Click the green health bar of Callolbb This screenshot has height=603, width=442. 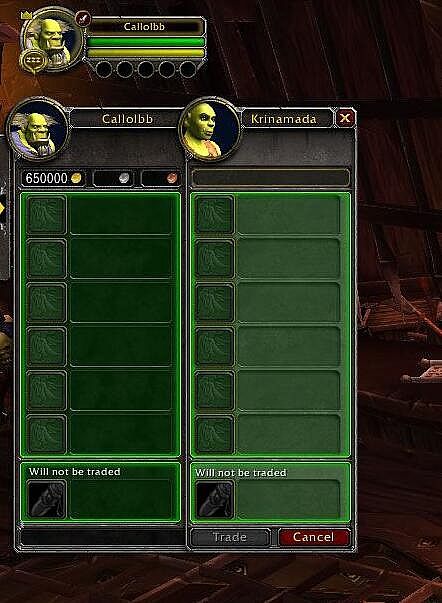click(x=145, y=42)
